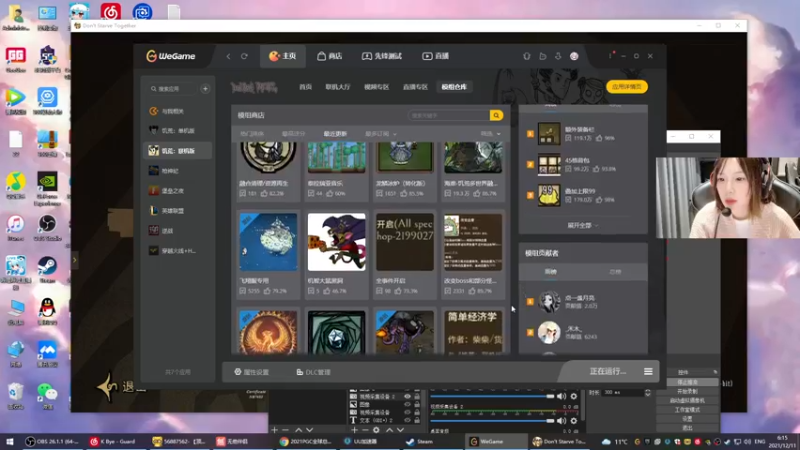The height and width of the screenshot is (450, 800).
Task: Mute the first OBS audio mixer track
Action: pos(561,396)
